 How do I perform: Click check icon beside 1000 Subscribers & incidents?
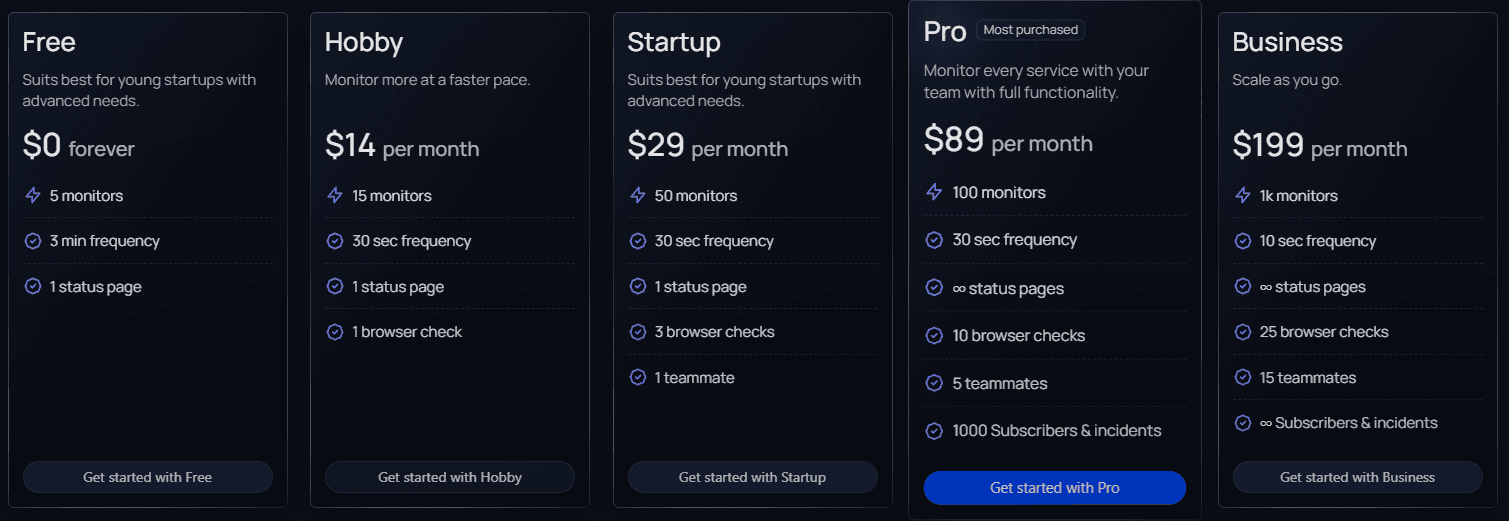[934, 431]
